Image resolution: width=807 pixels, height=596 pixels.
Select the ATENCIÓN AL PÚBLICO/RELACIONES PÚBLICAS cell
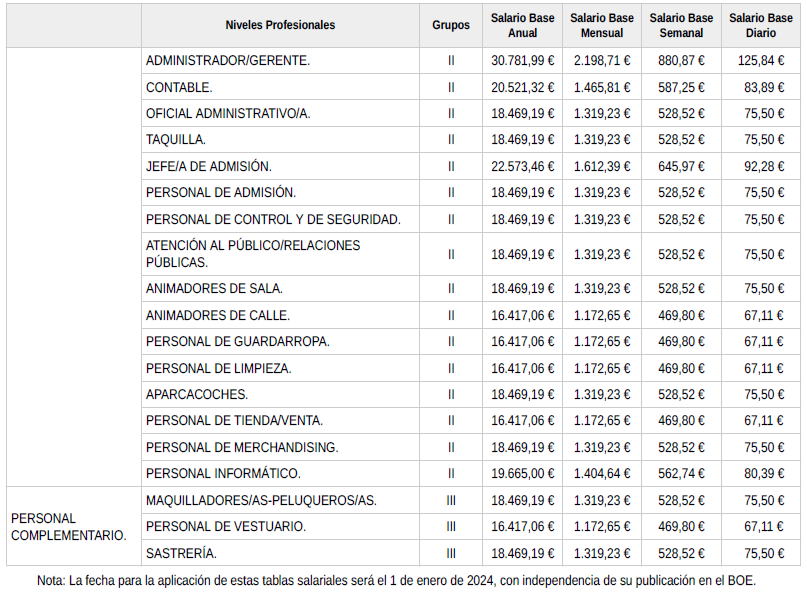(253, 254)
